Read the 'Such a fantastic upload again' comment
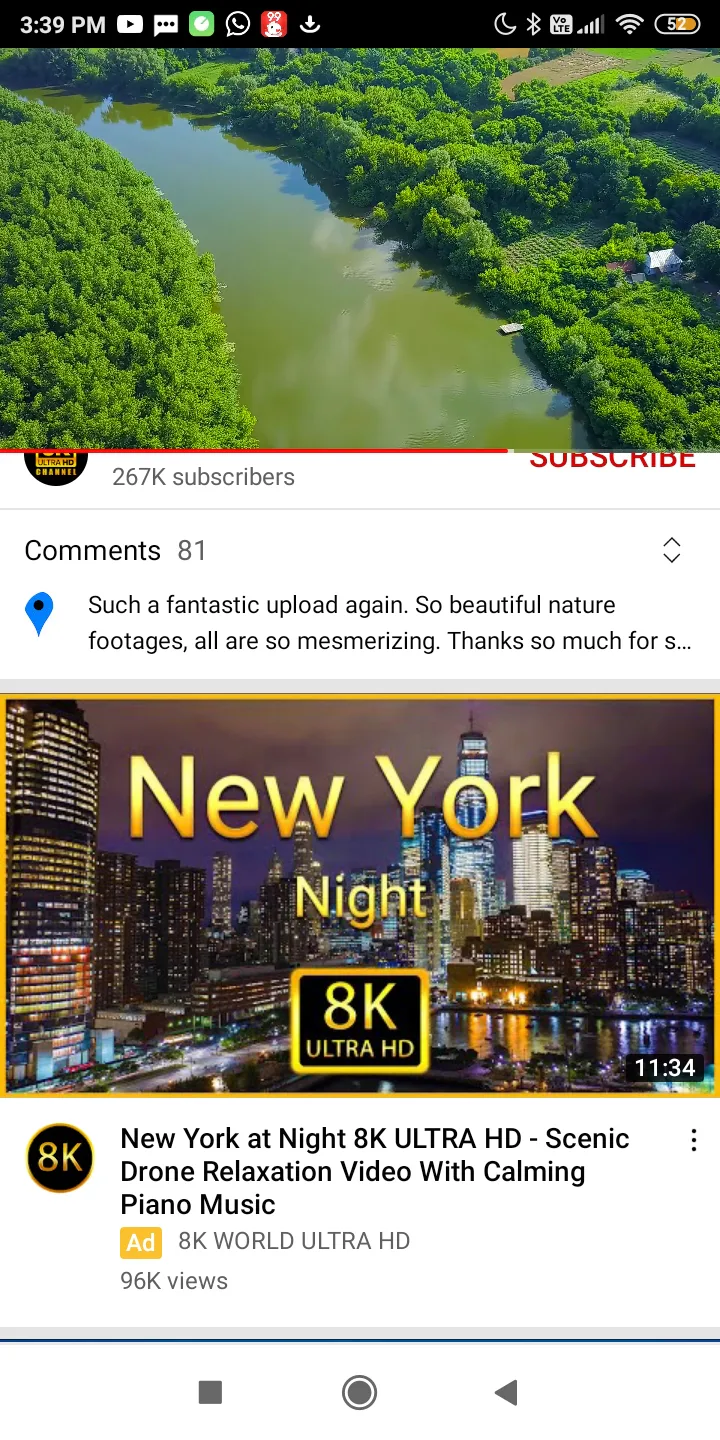 click(x=389, y=623)
